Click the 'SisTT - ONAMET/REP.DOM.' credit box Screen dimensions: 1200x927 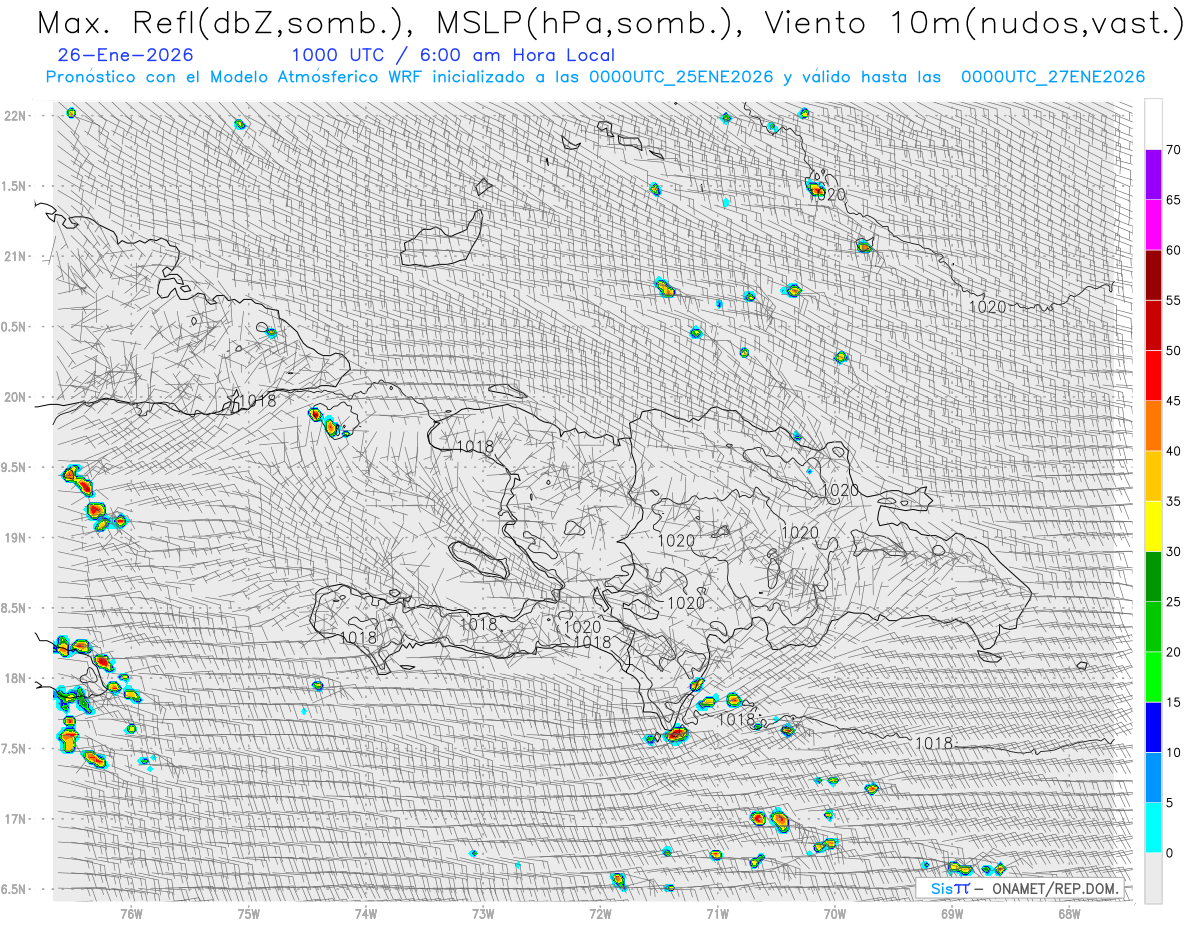pyautogui.click(x=1019, y=888)
